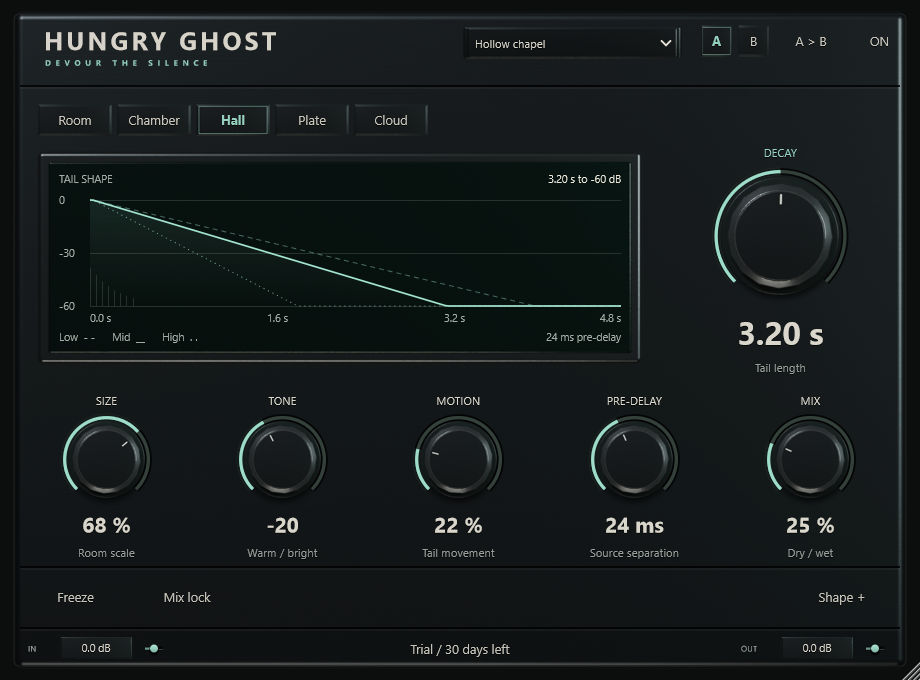
Task: Open the Hollow chapel preset dropdown
Action: pyautogui.click(x=572, y=43)
